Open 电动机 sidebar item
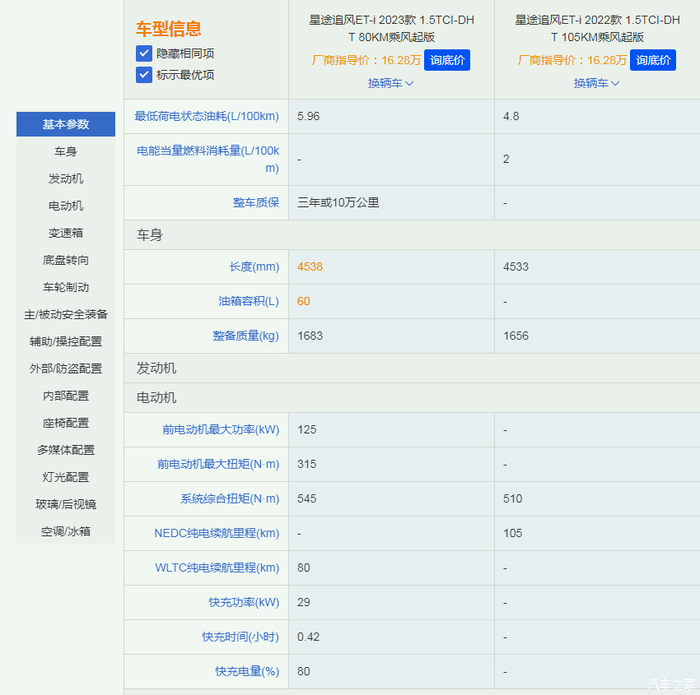 [x=66, y=206]
